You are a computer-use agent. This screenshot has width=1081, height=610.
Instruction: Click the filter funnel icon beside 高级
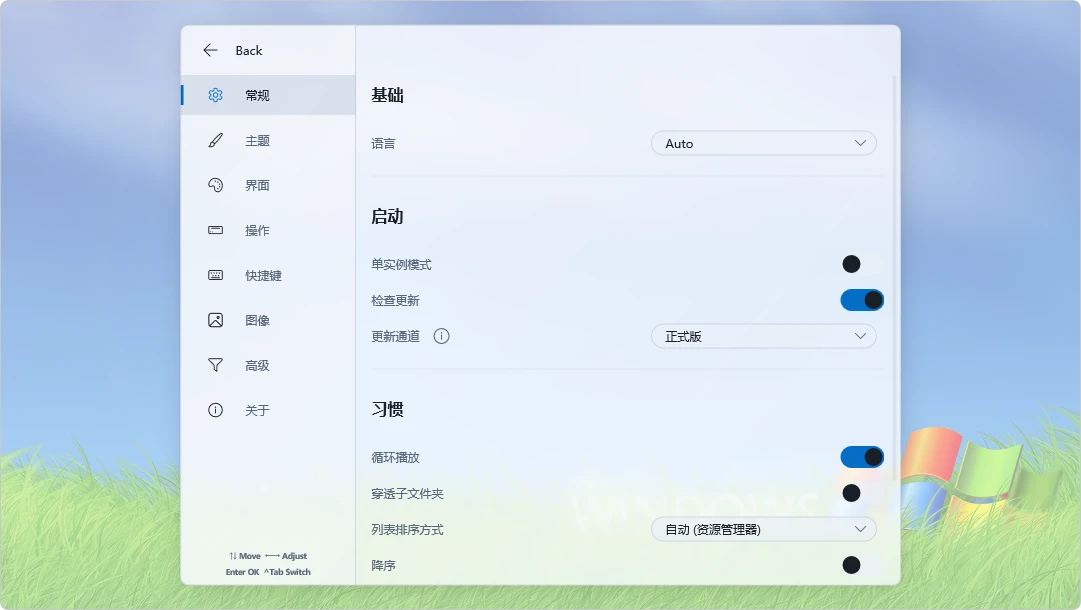[x=215, y=365]
